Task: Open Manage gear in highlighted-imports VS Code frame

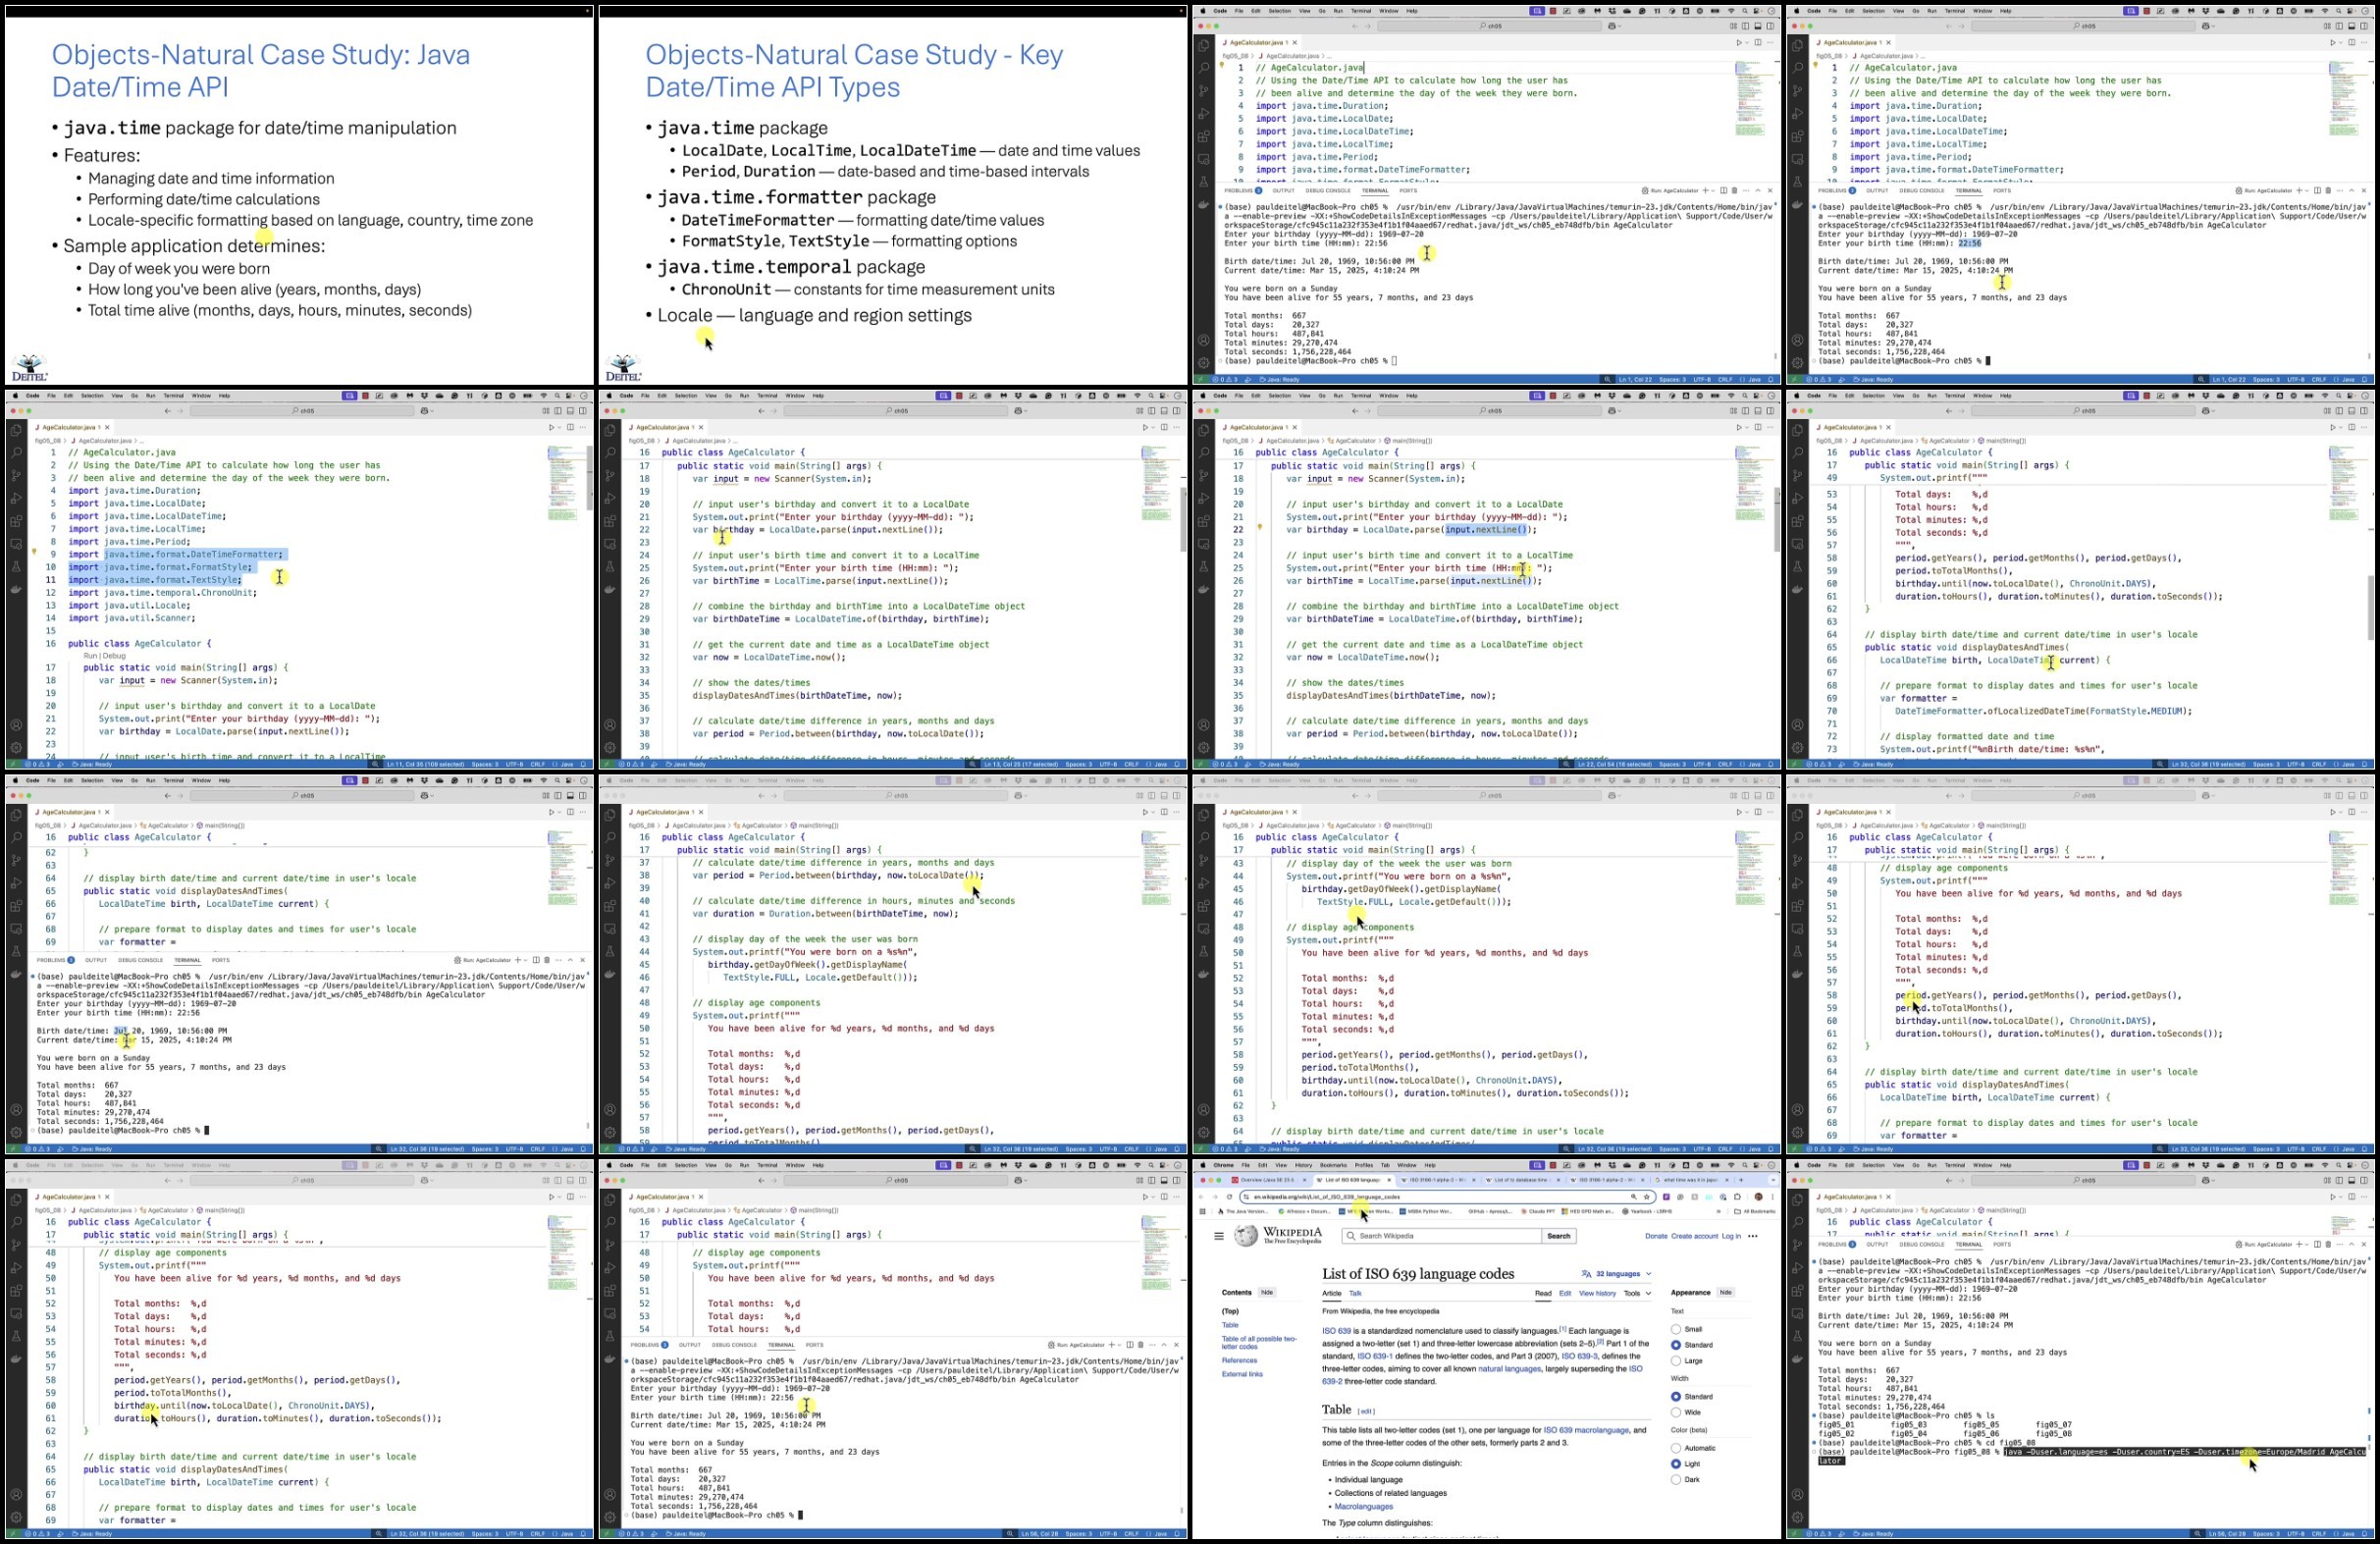Action: pyautogui.click(x=16, y=748)
